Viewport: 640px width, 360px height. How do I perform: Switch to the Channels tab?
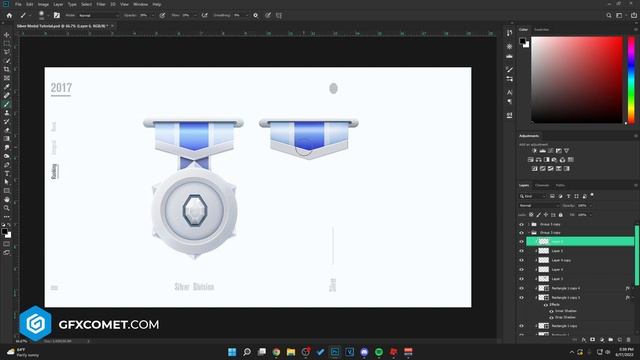pyautogui.click(x=542, y=185)
